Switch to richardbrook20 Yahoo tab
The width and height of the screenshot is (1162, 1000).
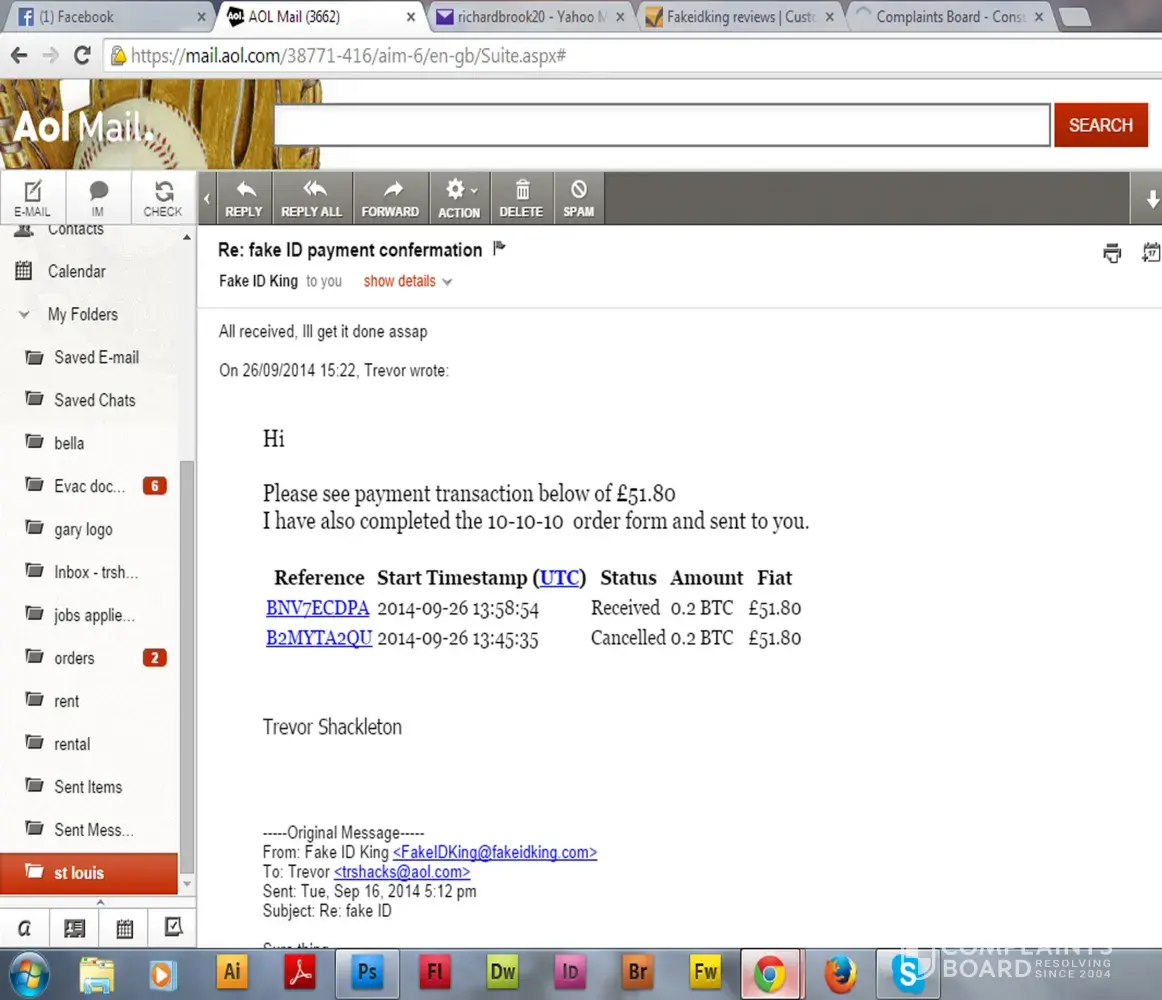point(531,17)
